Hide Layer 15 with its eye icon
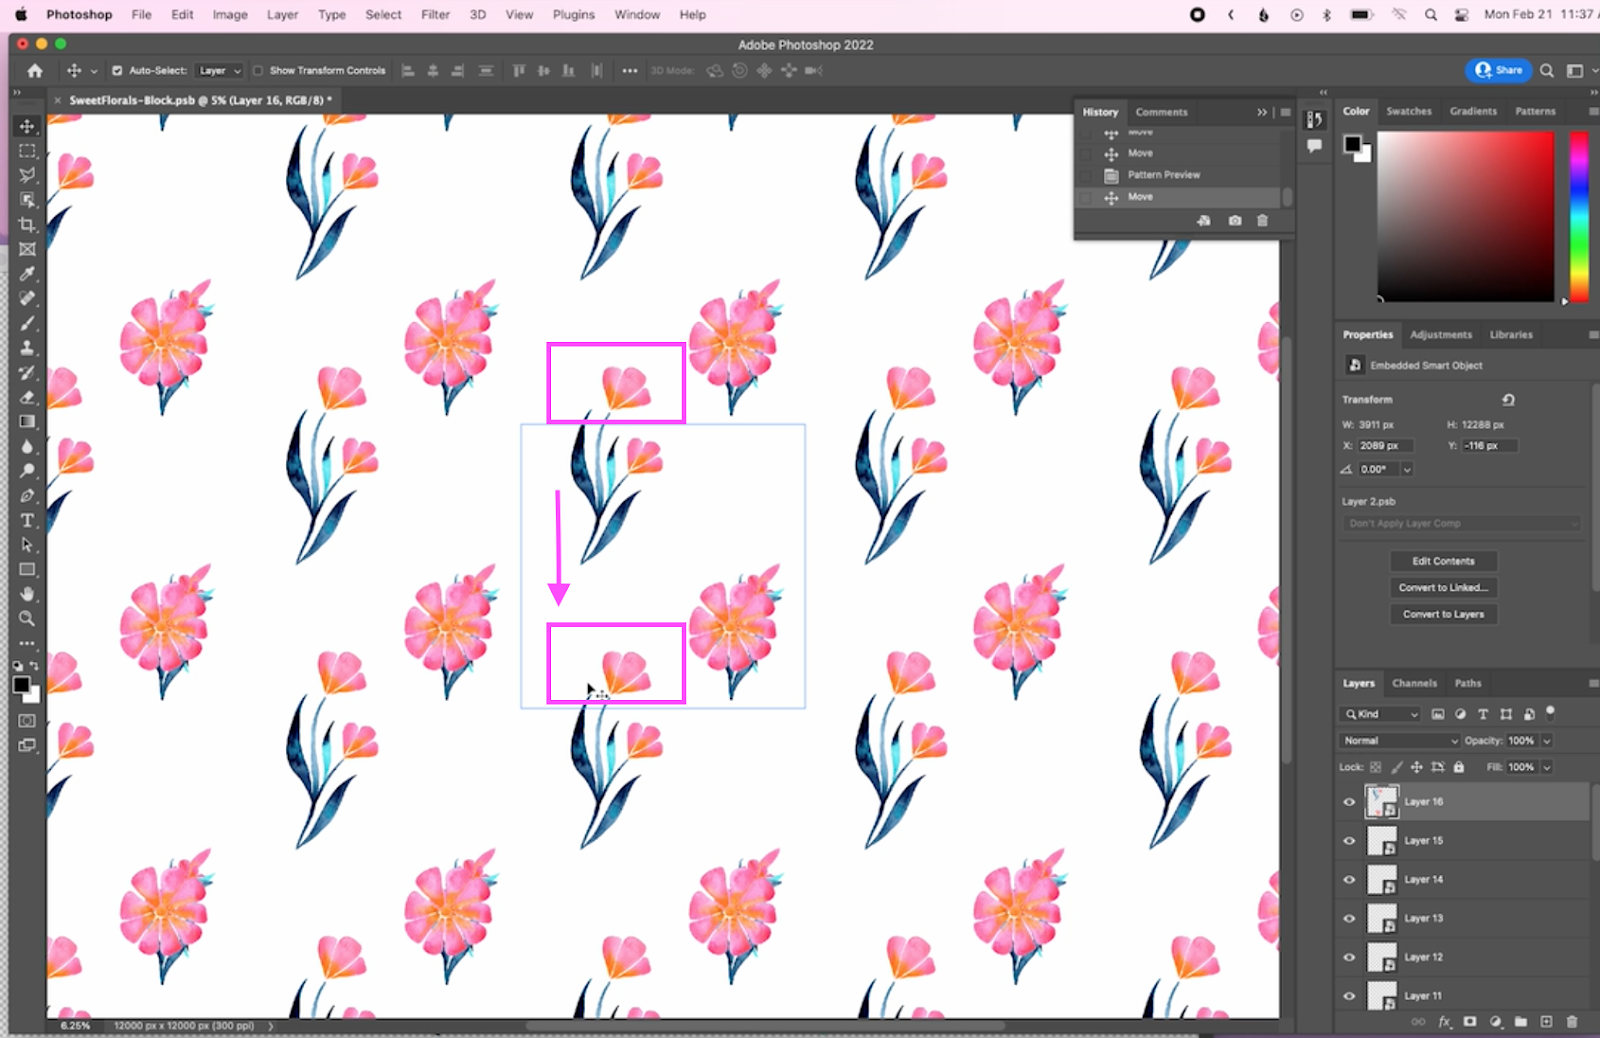1600x1038 pixels. (x=1349, y=841)
